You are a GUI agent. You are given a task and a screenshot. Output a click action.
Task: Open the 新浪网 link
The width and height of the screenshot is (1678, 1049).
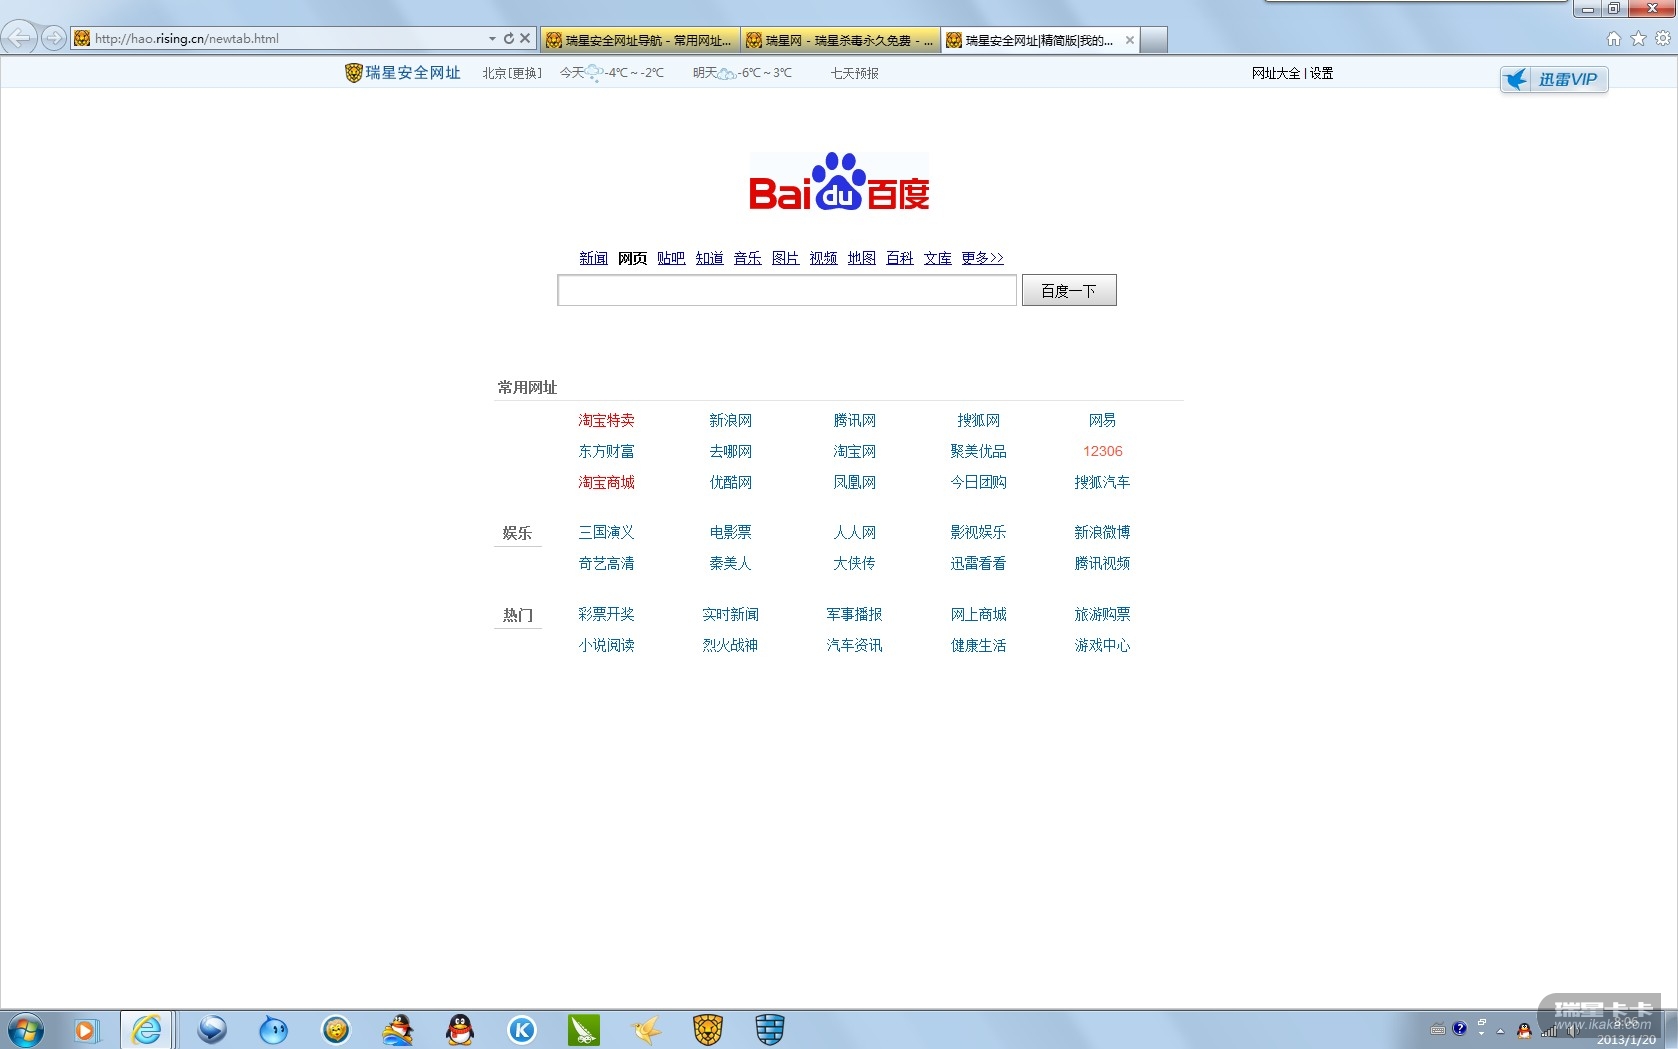730,420
